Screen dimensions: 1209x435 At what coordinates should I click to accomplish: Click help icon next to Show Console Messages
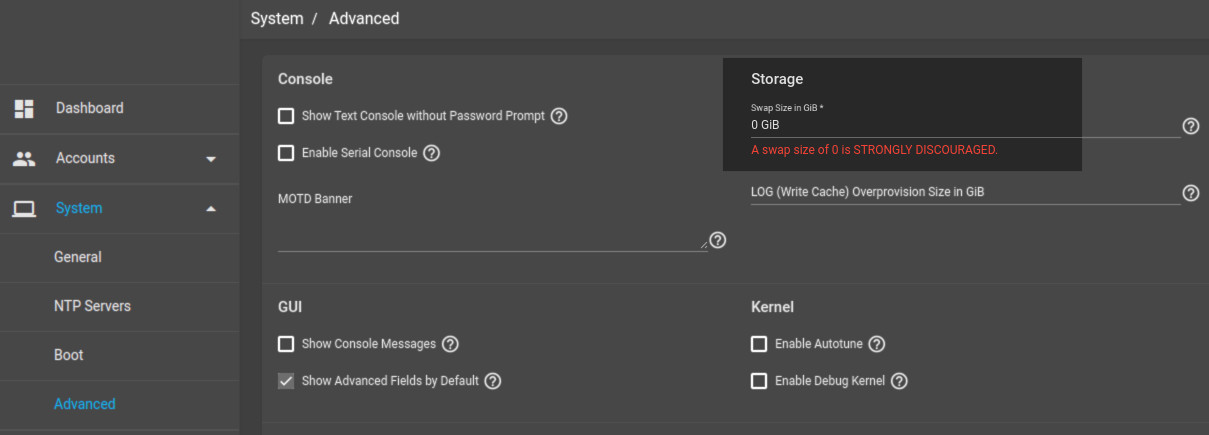[450, 344]
